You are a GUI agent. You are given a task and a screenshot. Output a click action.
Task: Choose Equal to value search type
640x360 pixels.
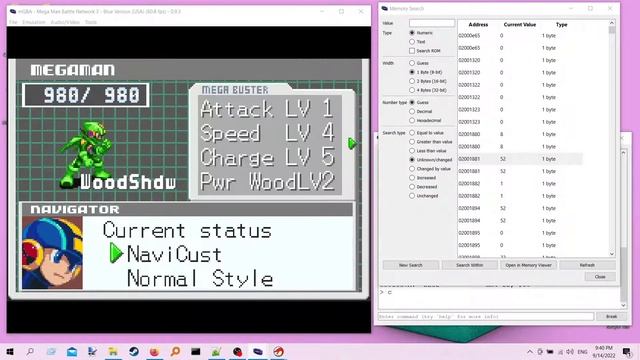[412, 133]
